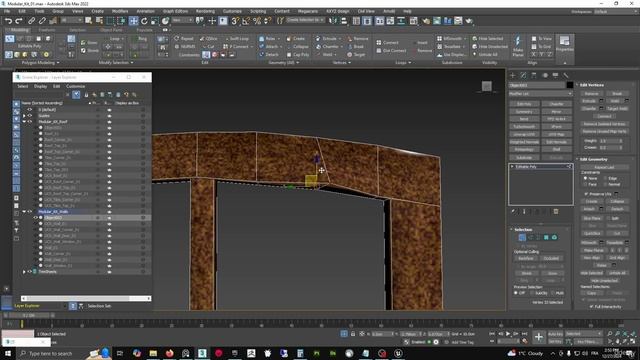Expand the Polygon Modeling ribbon panel

point(40,63)
